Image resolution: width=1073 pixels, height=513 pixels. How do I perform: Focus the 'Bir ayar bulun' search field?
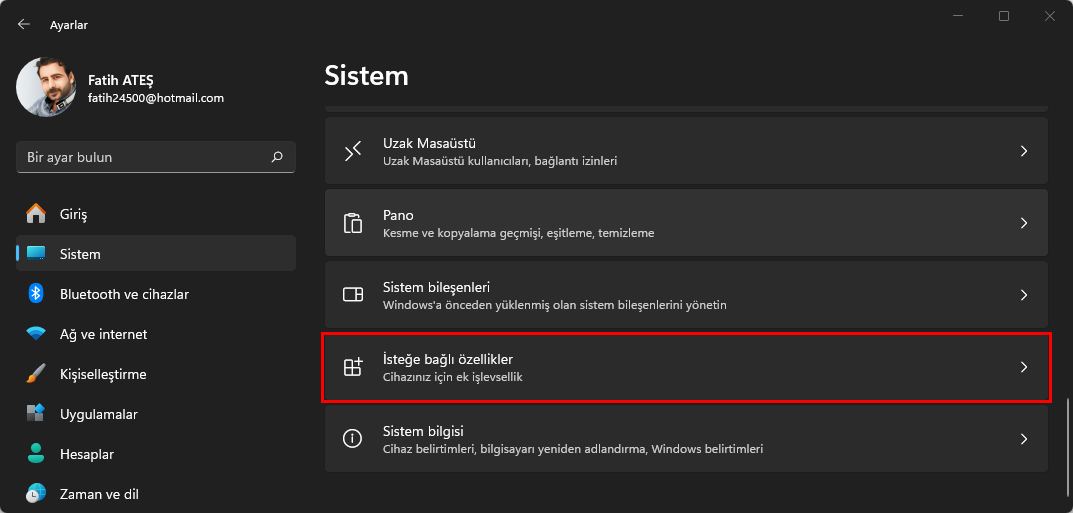(x=156, y=157)
